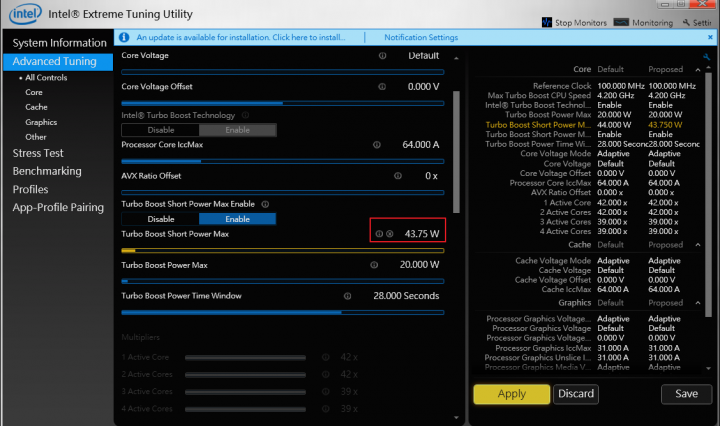Click Core Voltage slider

coord(282,72)
